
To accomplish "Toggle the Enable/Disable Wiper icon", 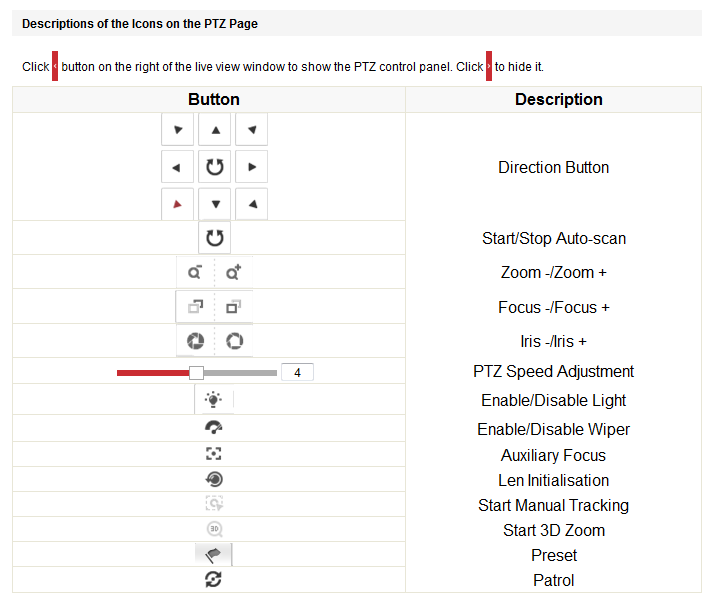I will (x=213, y=428).
